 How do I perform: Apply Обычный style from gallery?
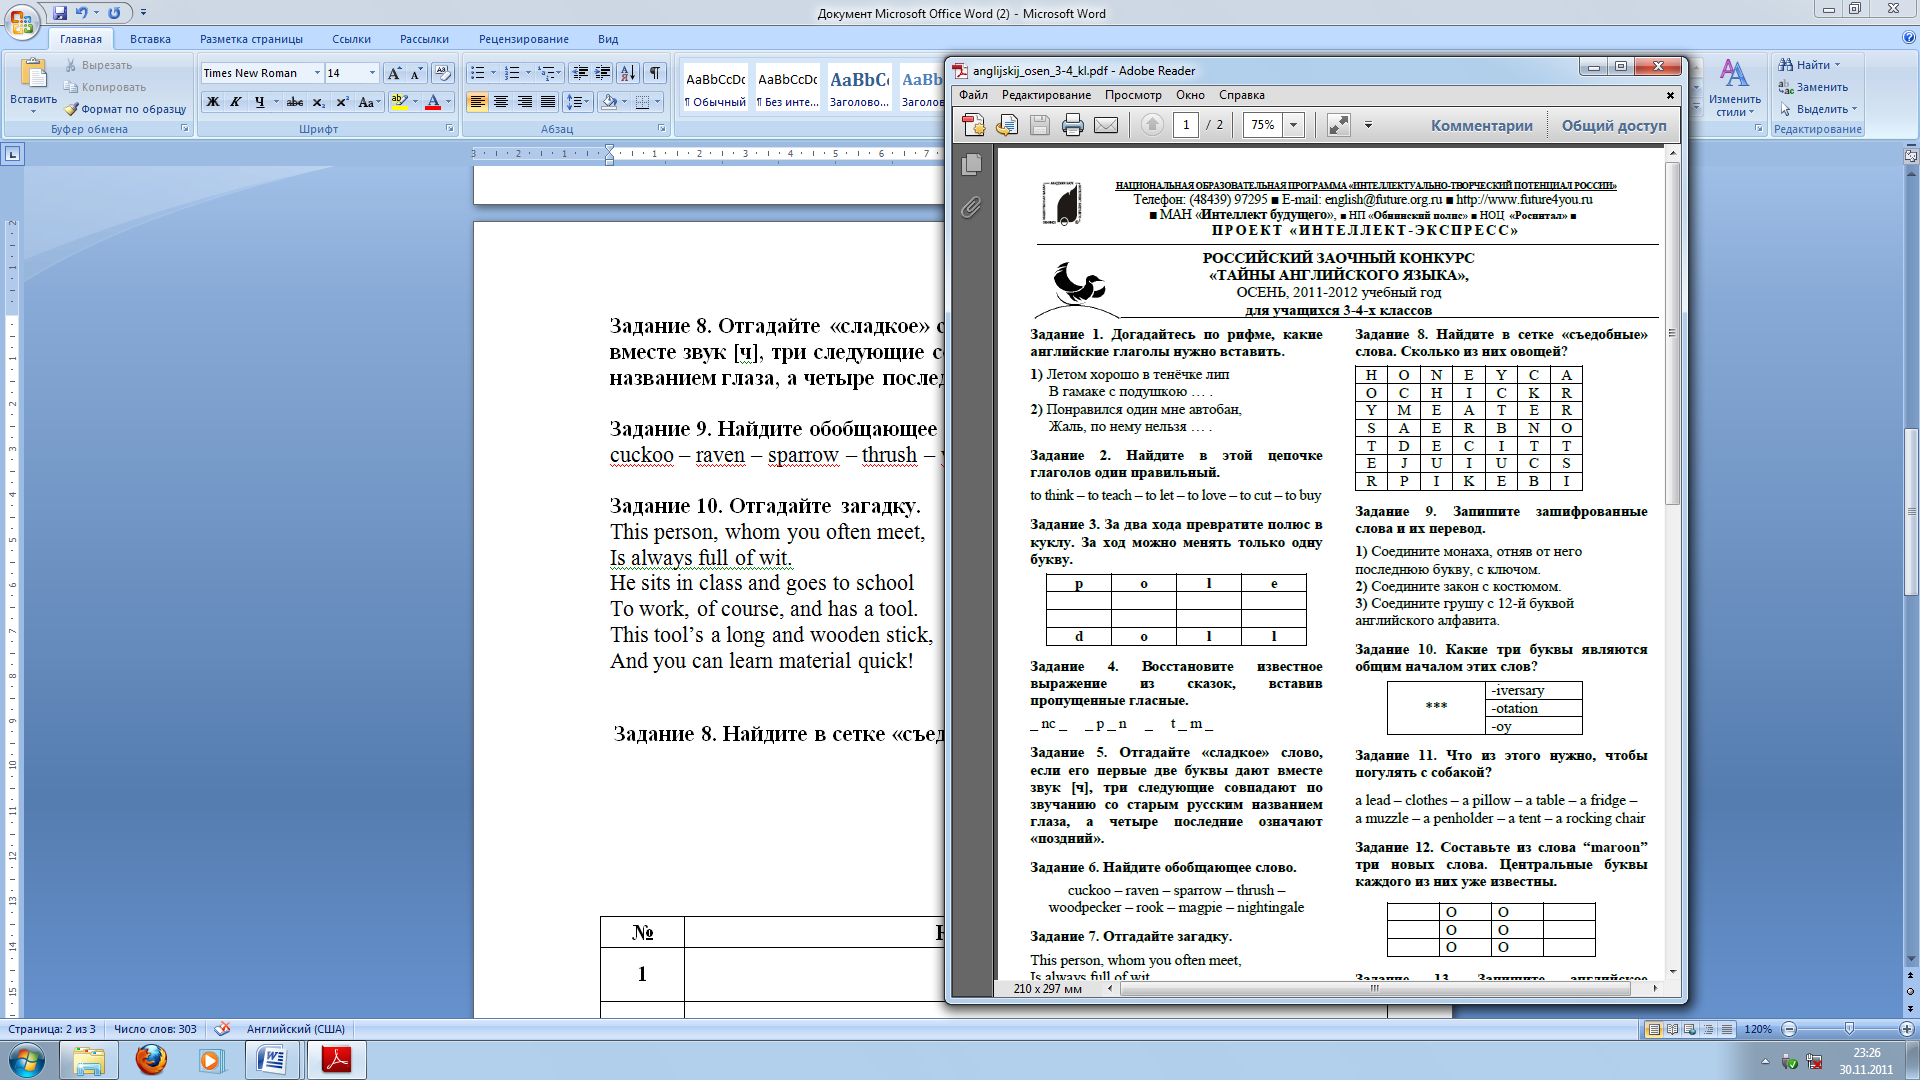tap(716, 88)
